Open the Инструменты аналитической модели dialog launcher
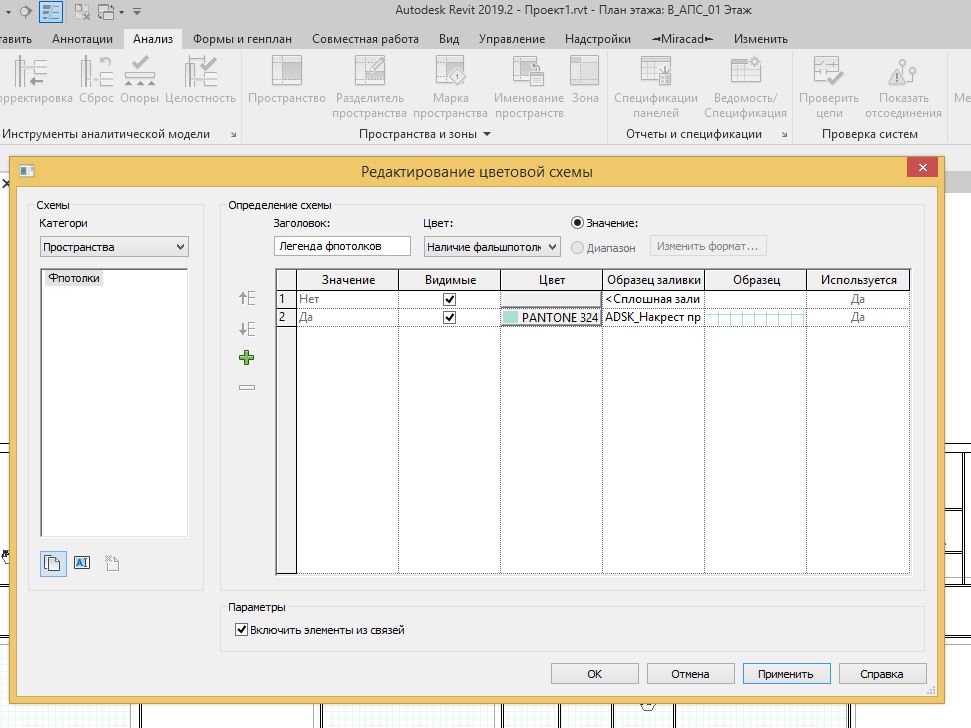 pyautogui.click(x=233, y=134)
